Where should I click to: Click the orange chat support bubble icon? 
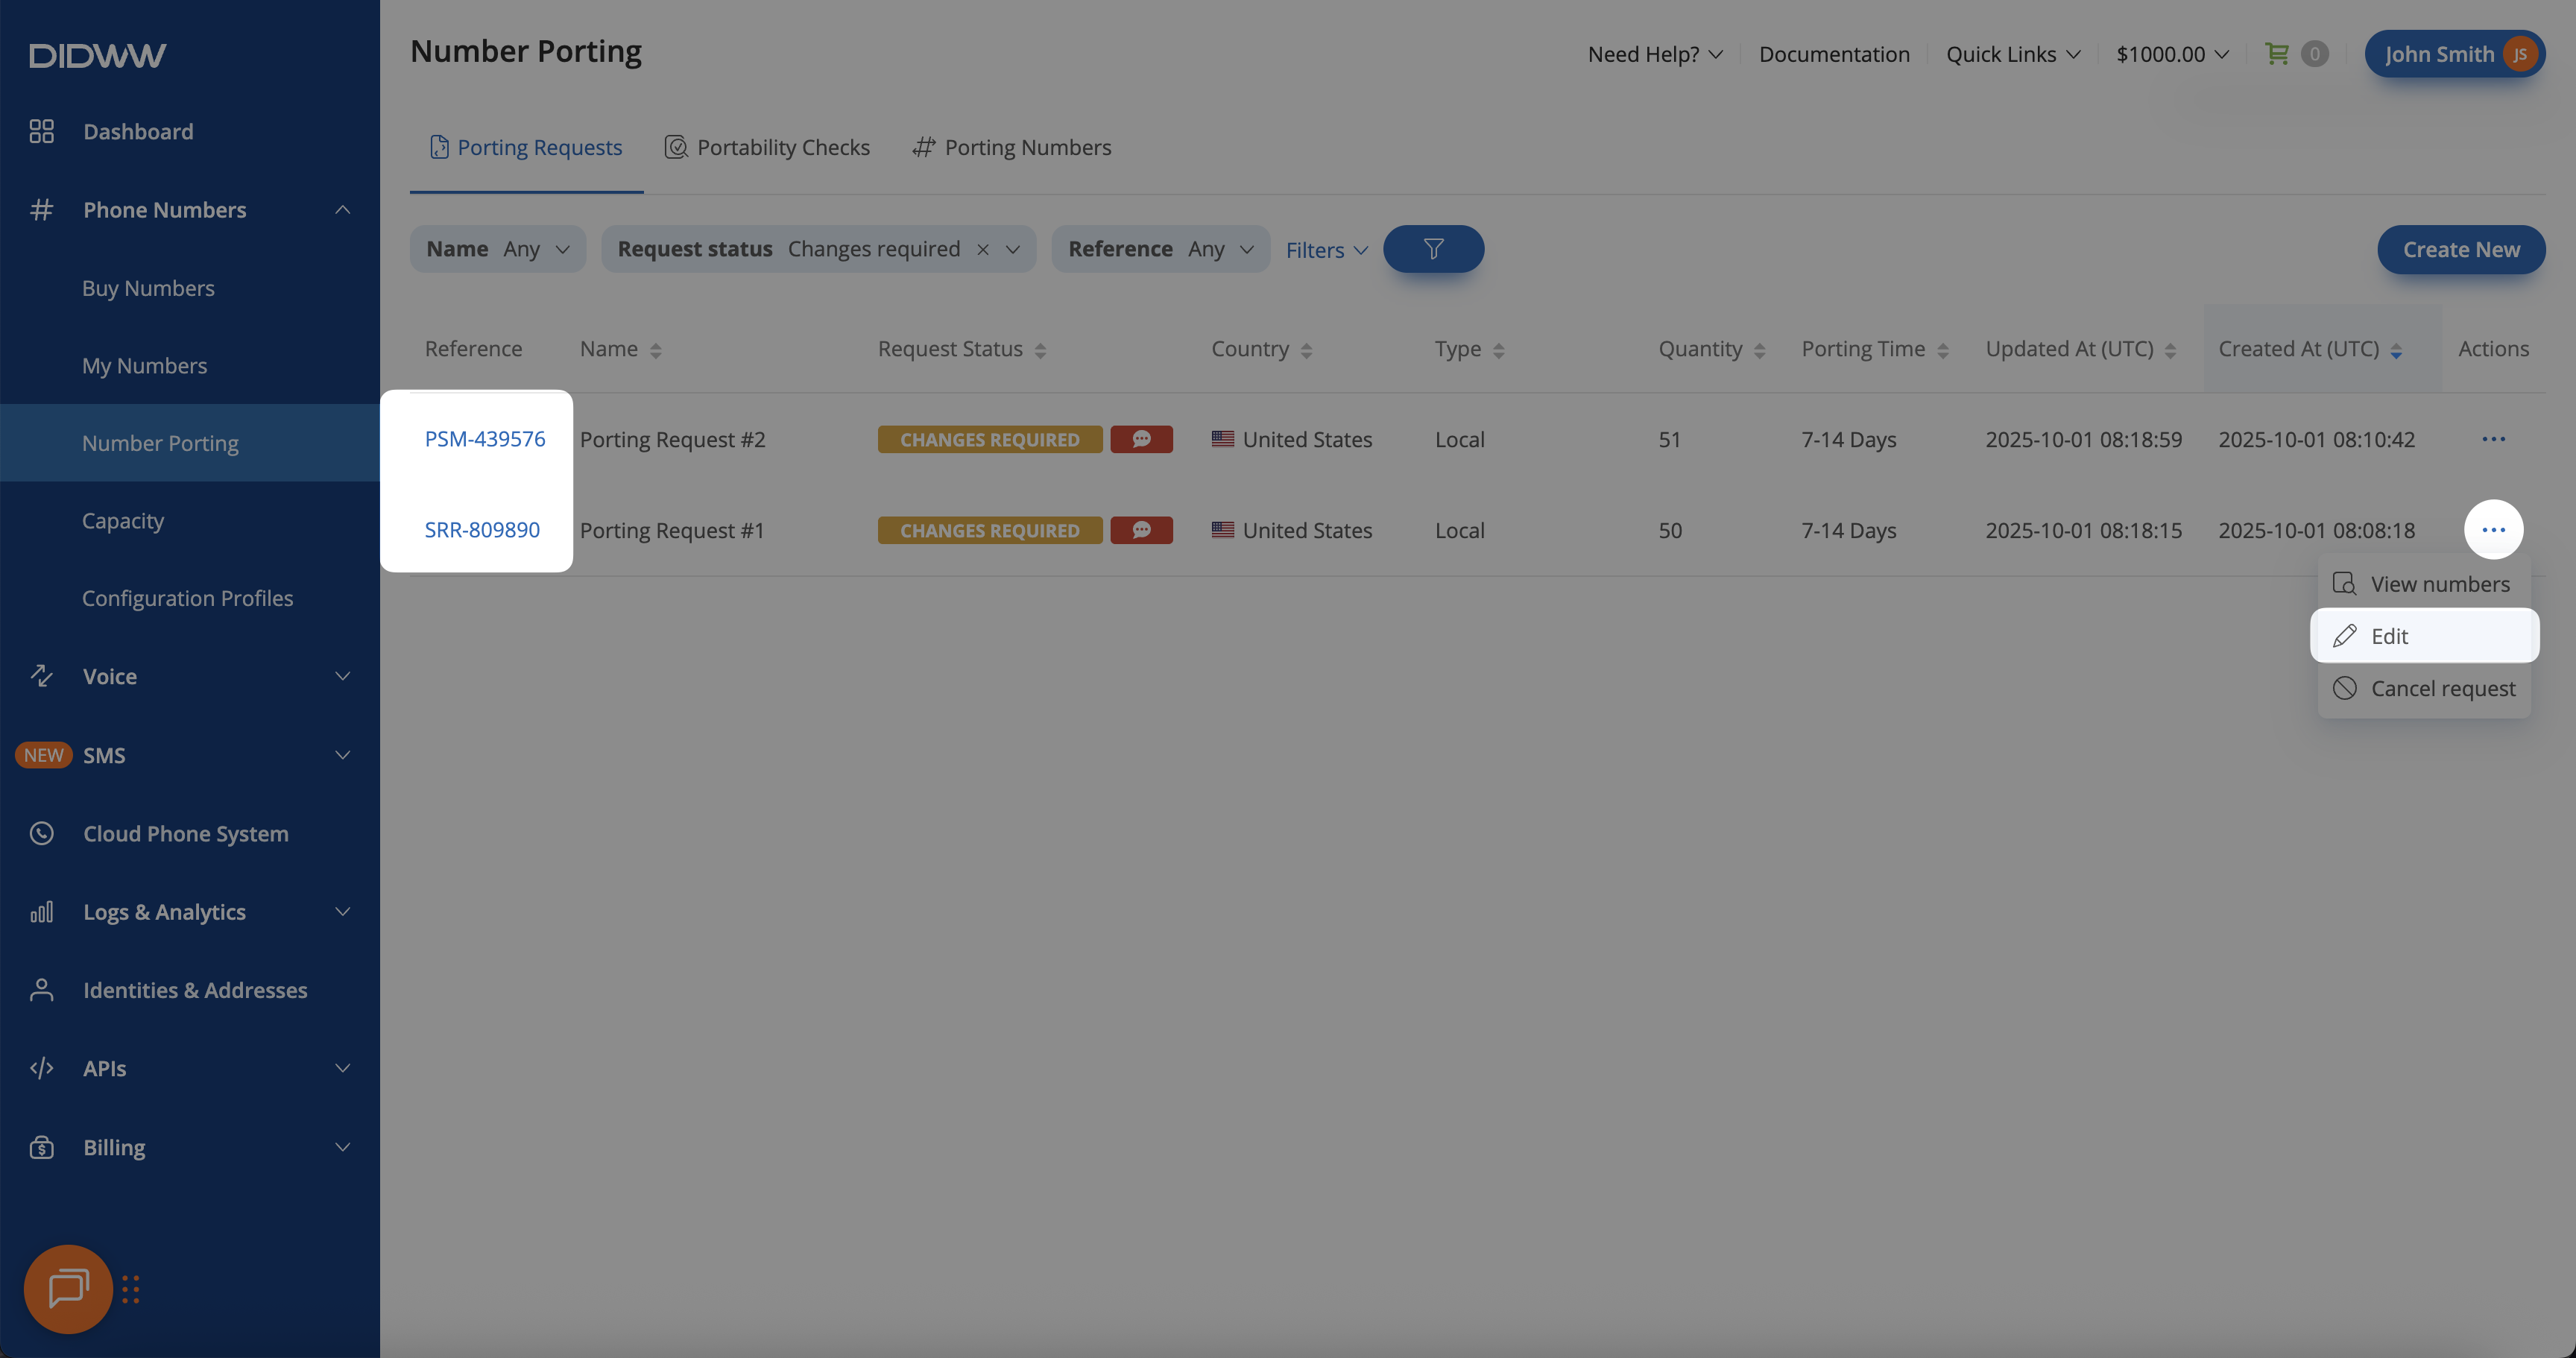point(68,1288)
